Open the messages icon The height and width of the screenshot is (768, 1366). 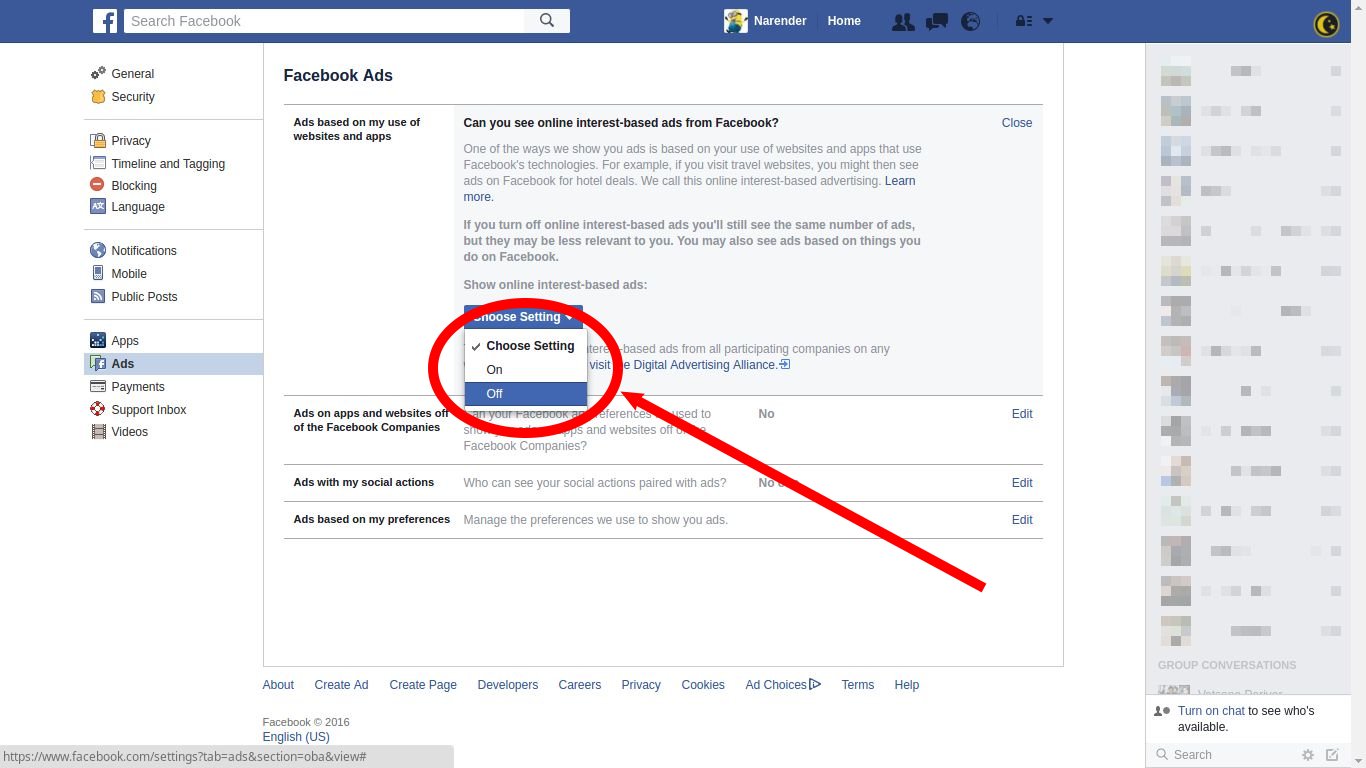[937, 21]
